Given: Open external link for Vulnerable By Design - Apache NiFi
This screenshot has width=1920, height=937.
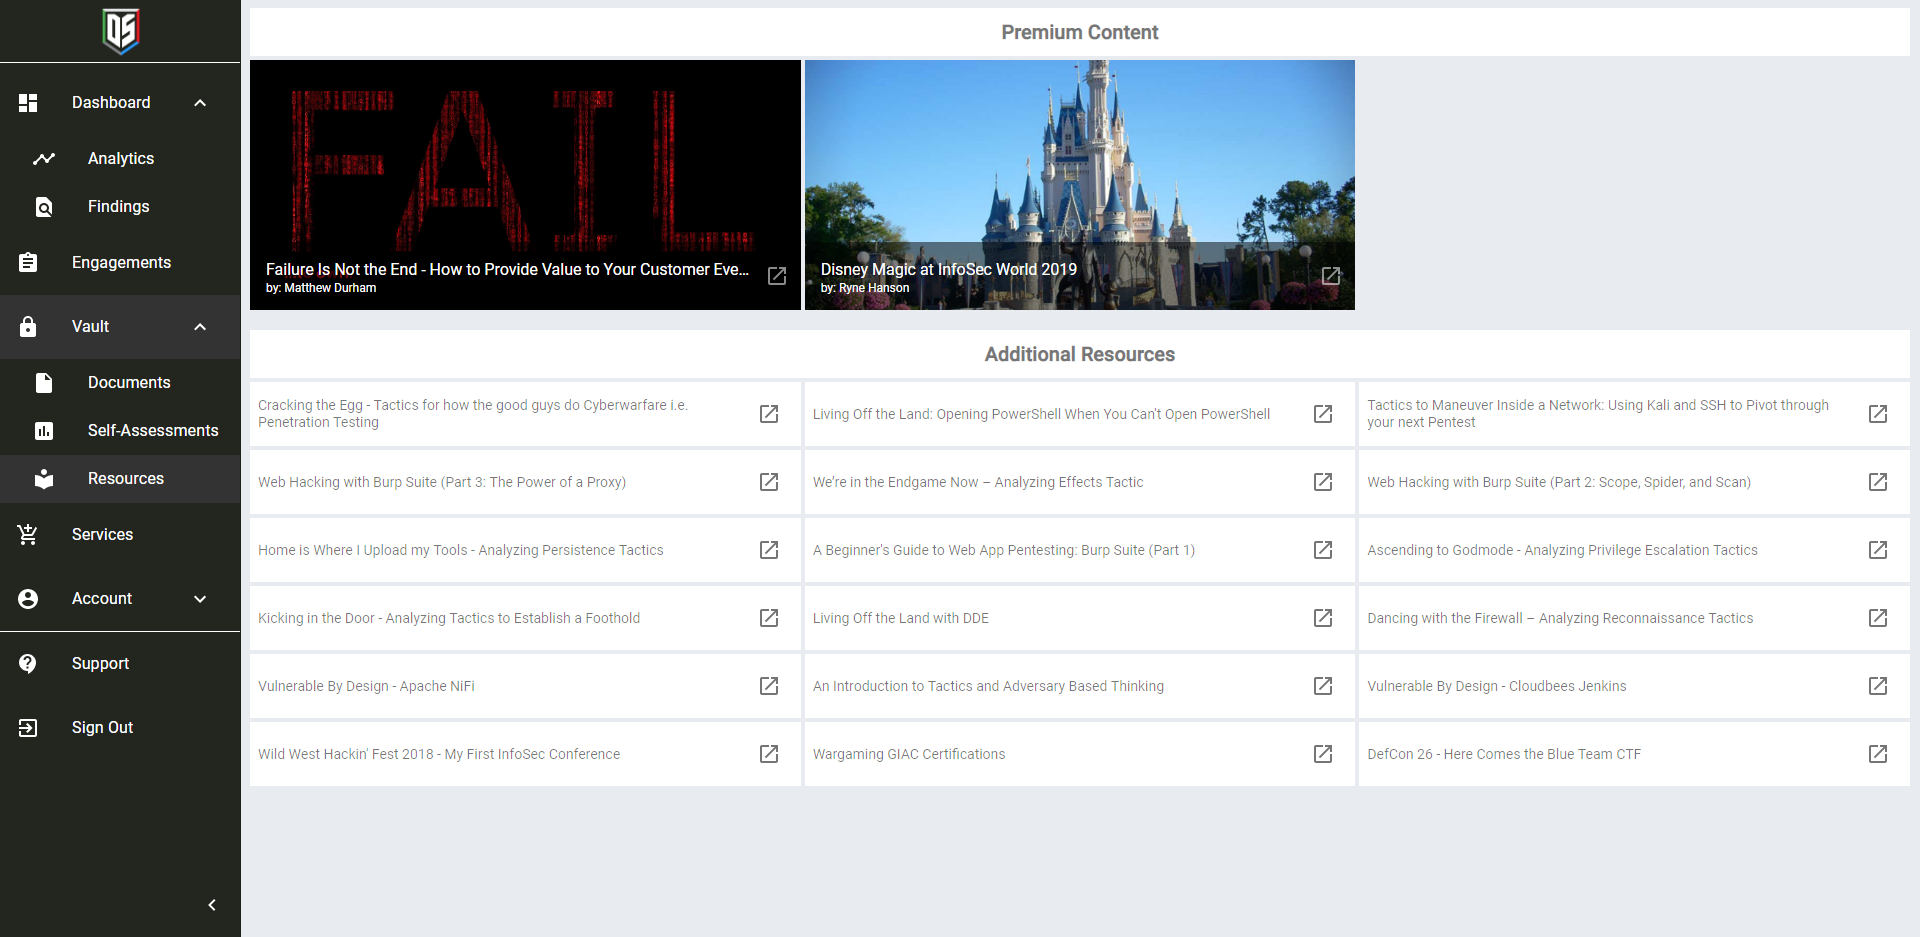Looking at the screenshot, I should click(769, 686).
